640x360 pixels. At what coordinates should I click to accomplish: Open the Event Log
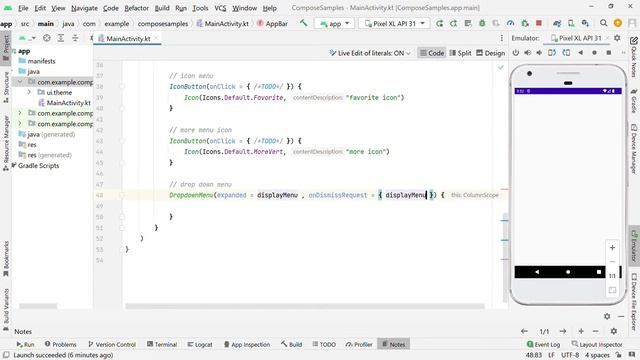(543, 344)
